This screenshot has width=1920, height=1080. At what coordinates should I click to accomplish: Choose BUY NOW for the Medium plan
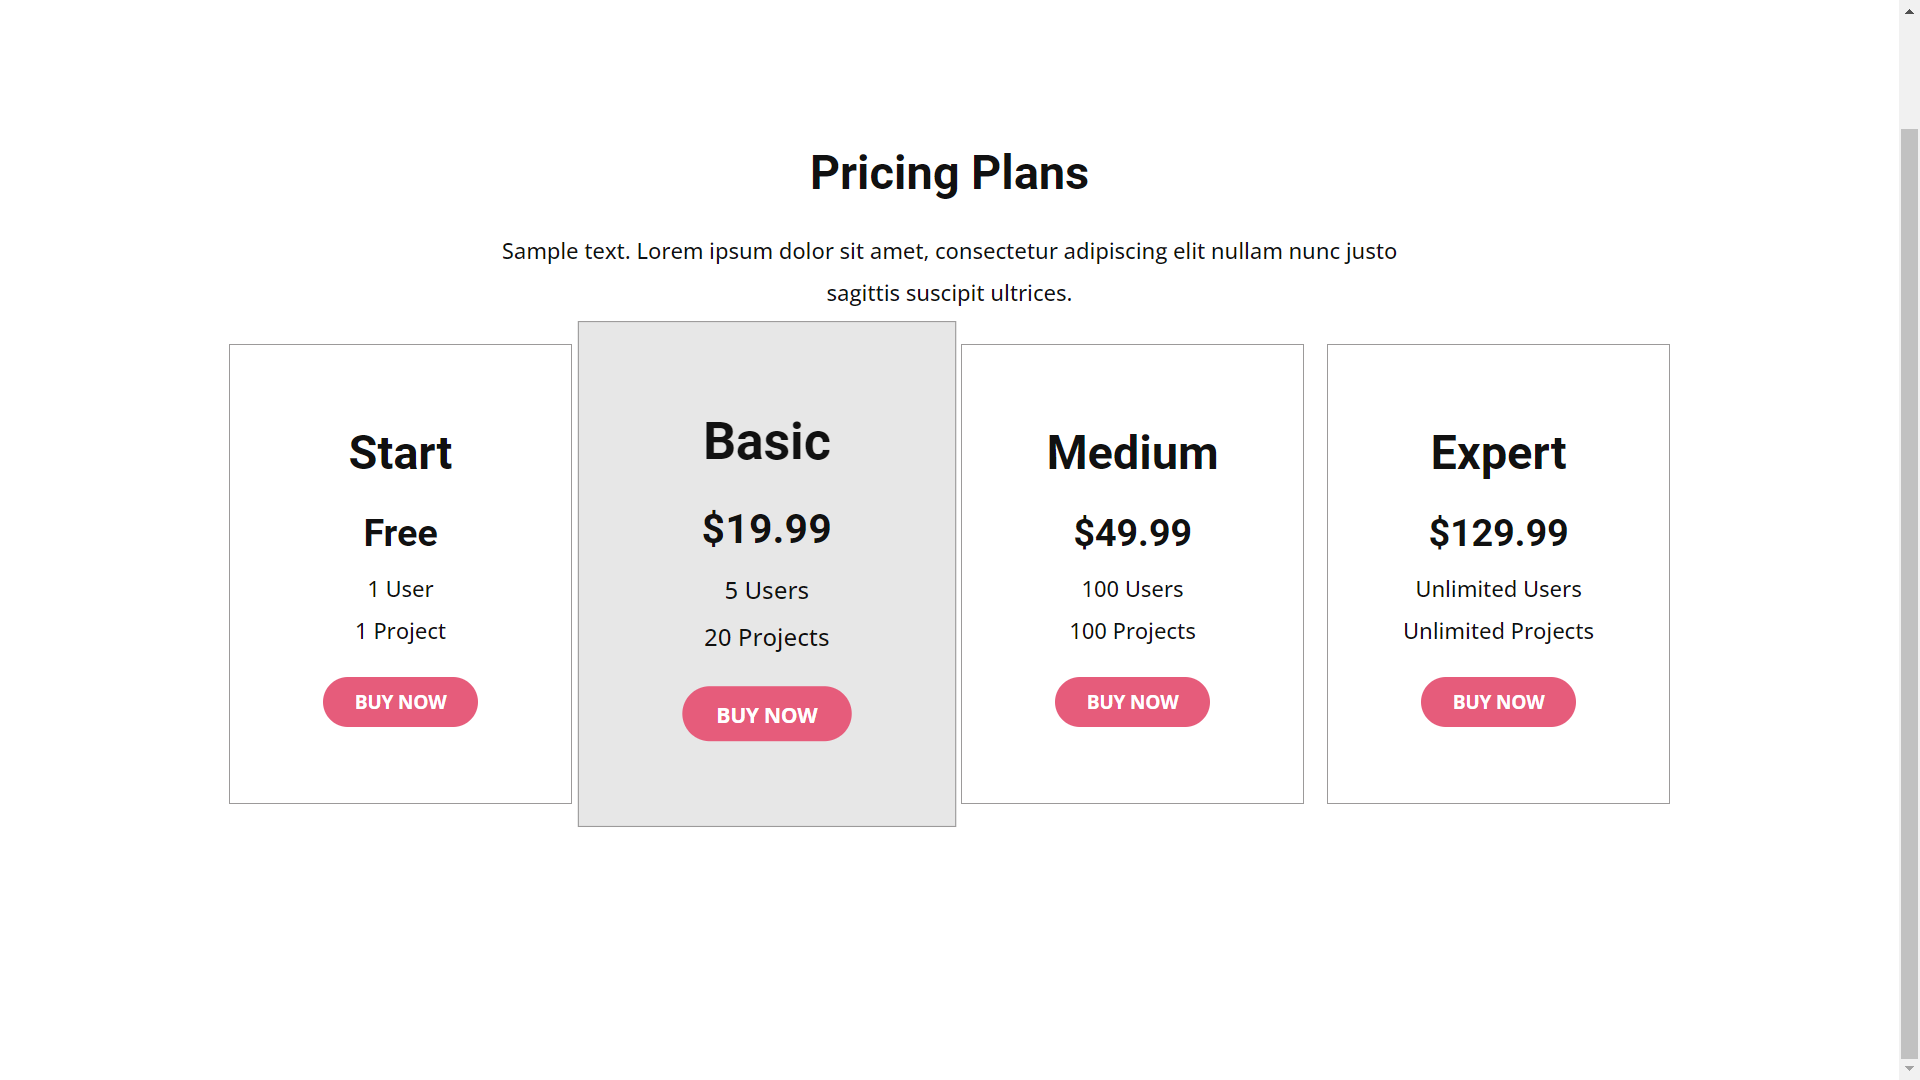tap(1132, 702)
